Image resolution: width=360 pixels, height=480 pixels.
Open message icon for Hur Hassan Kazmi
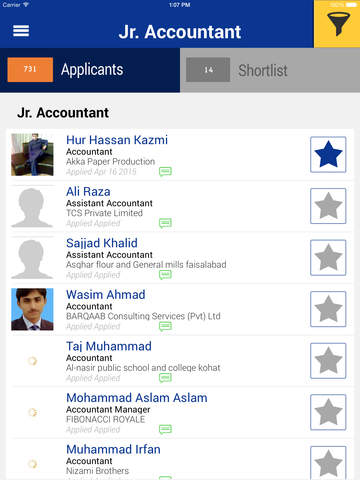pyautogui.click(x=165, y=172)
